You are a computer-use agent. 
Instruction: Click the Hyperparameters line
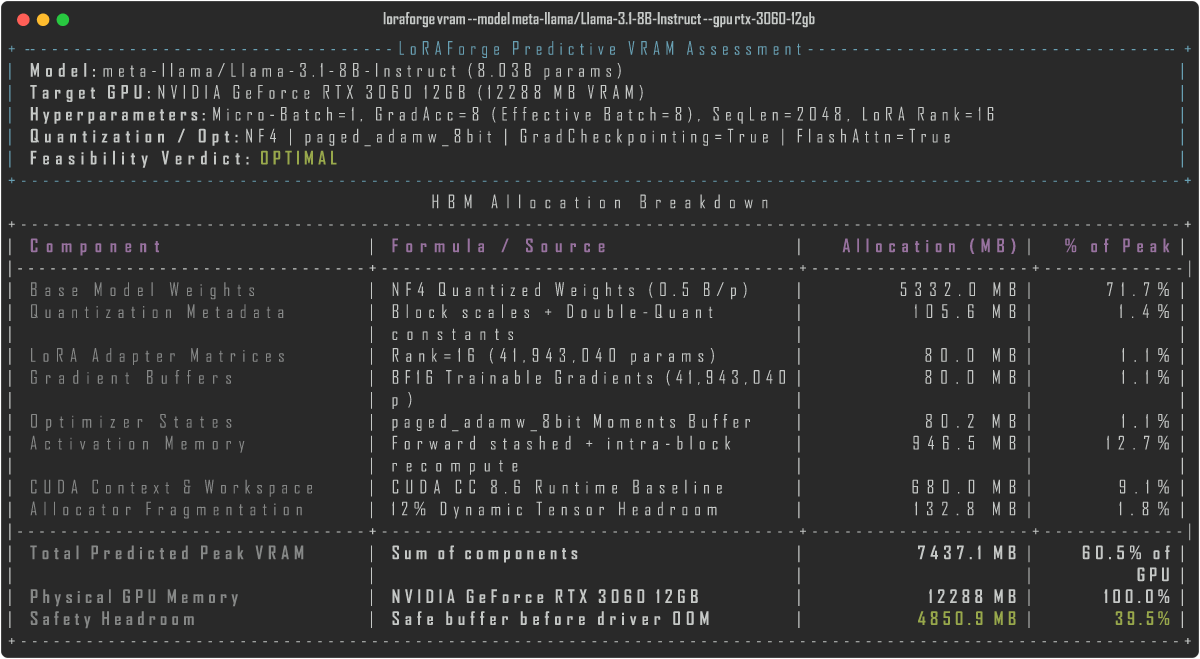(512, 115)
